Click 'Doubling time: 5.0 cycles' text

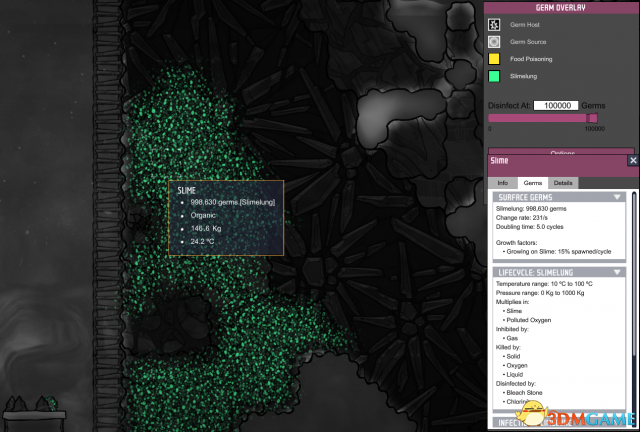(x=529, y=227)
